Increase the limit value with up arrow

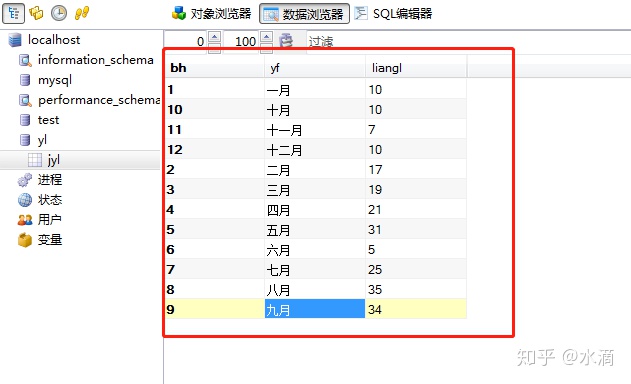coord(266,37)
